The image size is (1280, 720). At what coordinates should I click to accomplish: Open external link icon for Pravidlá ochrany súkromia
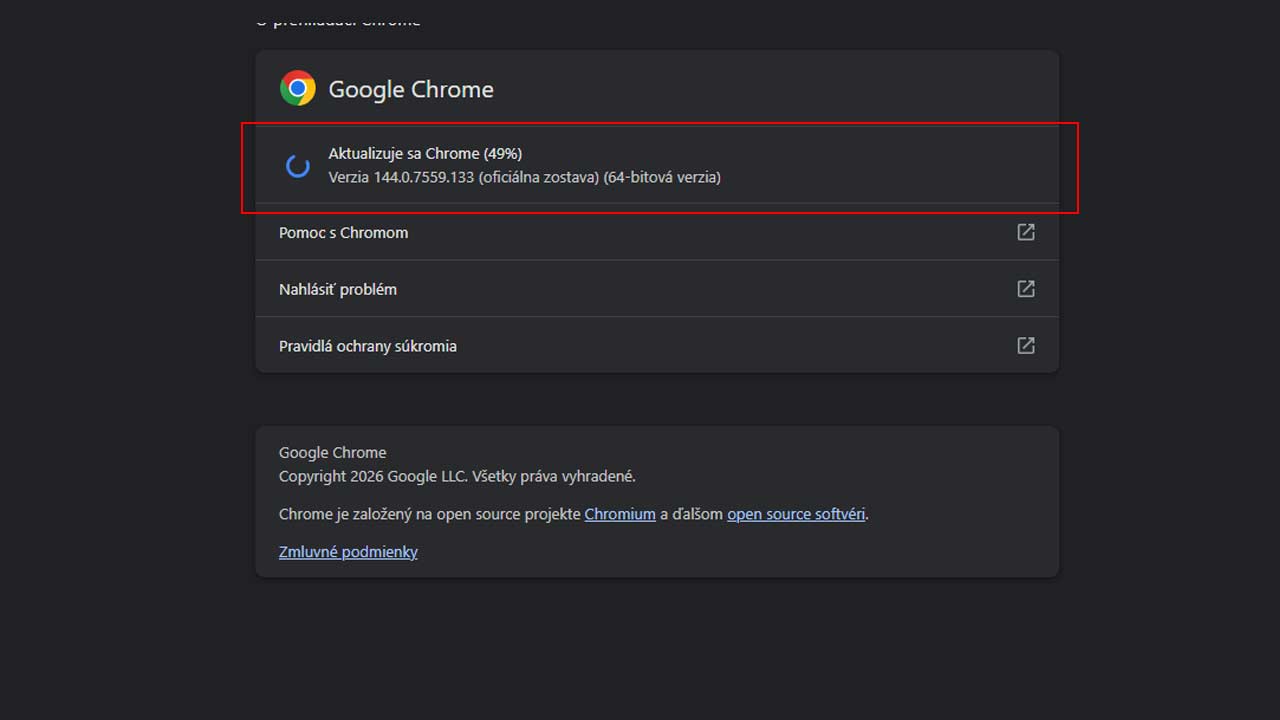pos(1026,346)
